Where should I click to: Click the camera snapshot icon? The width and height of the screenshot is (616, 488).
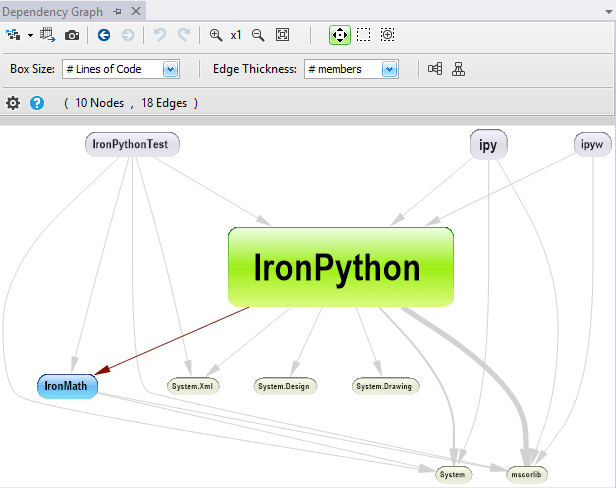[x=72, y=35]
